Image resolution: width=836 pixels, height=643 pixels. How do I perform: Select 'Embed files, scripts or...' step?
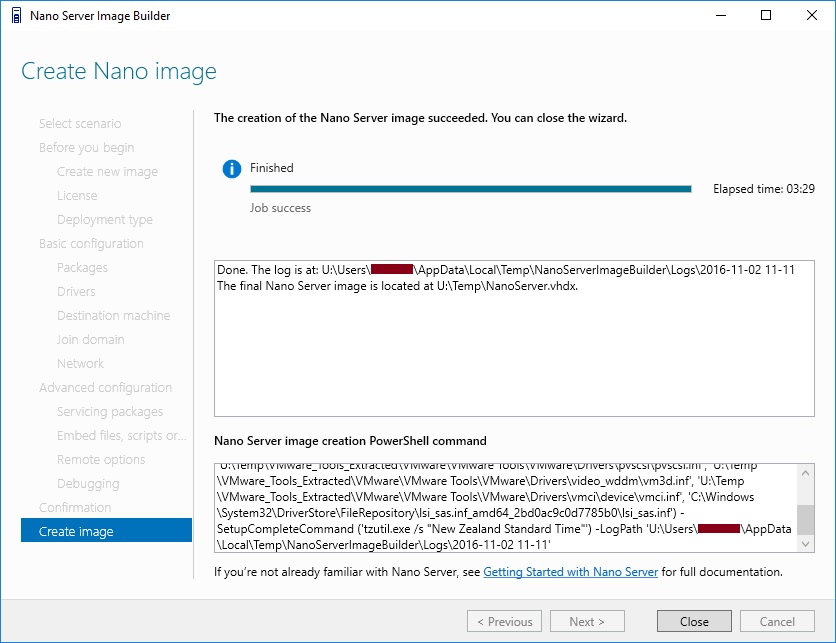122,436
